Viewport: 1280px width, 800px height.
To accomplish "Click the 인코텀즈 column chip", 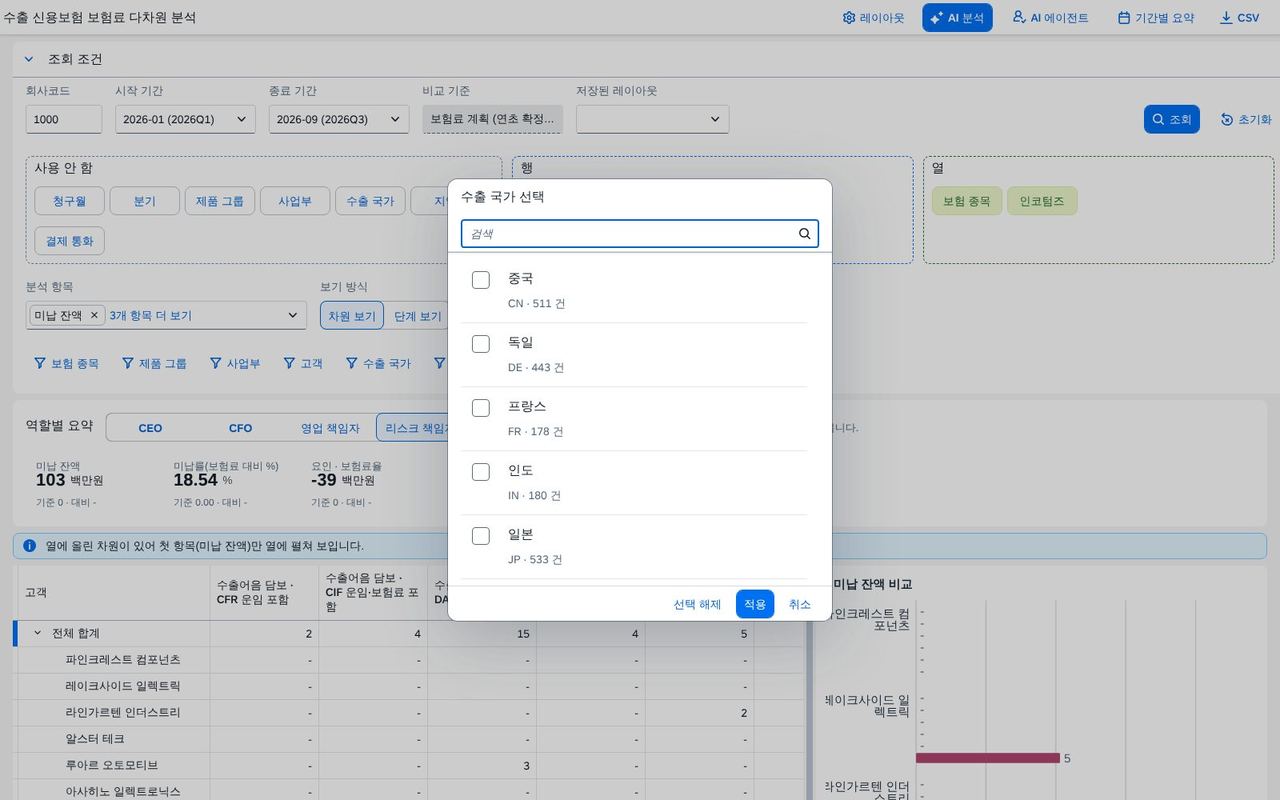I will [1042, 201].
